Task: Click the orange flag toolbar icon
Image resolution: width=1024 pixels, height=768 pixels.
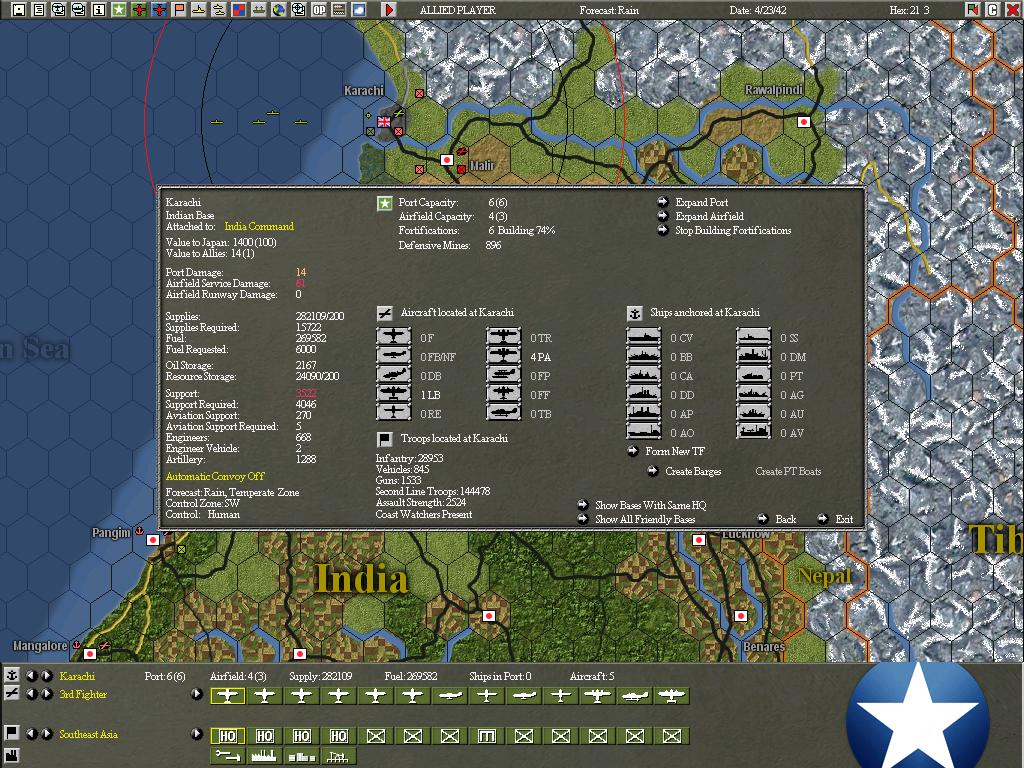Action: (x=178, y=10)
